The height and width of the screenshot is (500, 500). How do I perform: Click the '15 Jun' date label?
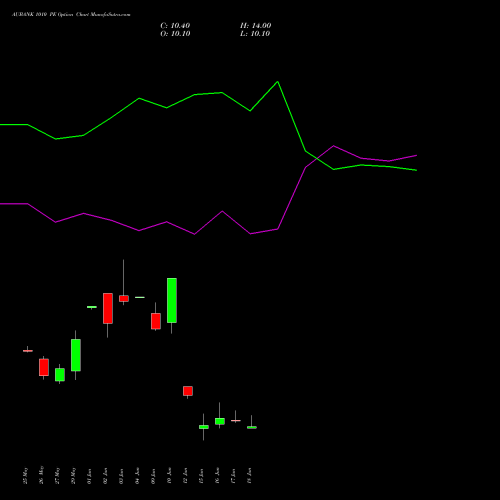pyautogui.click(x=202, y=476)
